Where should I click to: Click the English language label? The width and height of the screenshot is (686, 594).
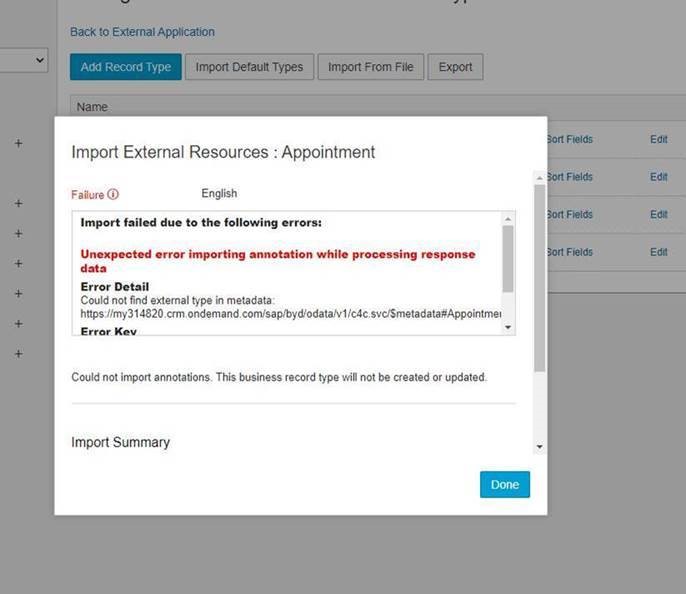click(219, 193)
